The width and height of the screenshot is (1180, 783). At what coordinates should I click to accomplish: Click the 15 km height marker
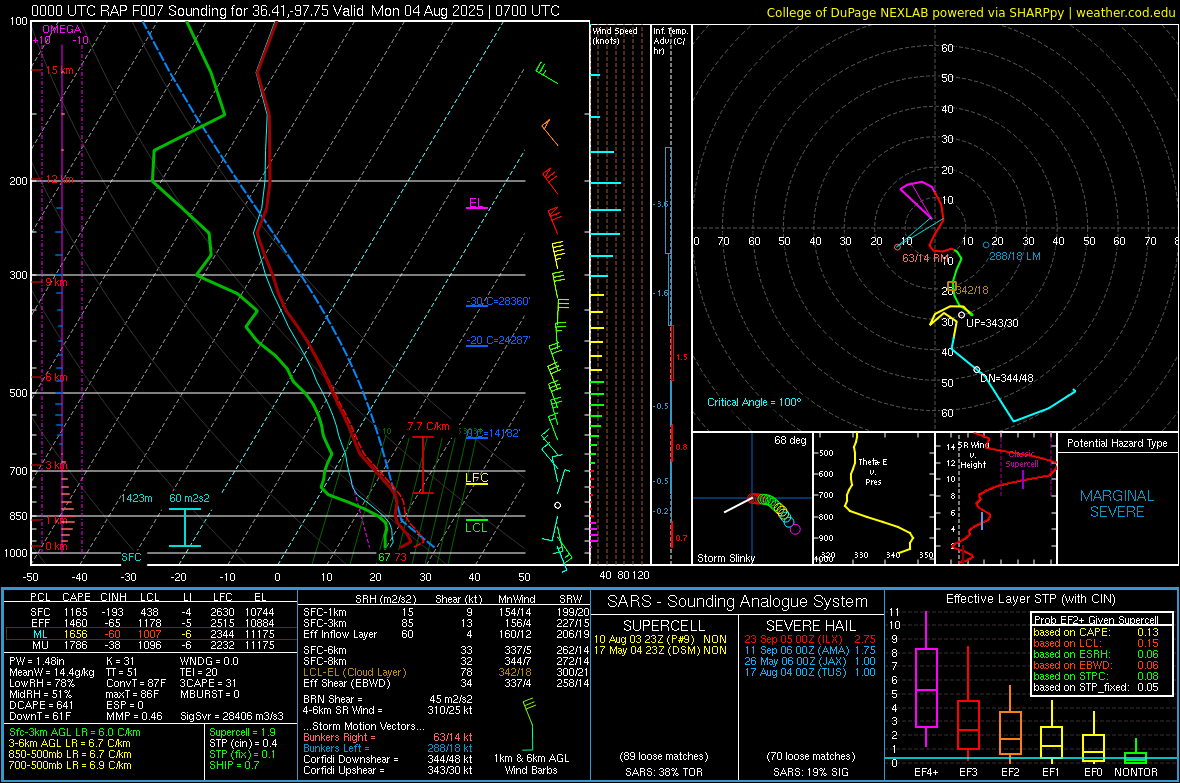60,70
